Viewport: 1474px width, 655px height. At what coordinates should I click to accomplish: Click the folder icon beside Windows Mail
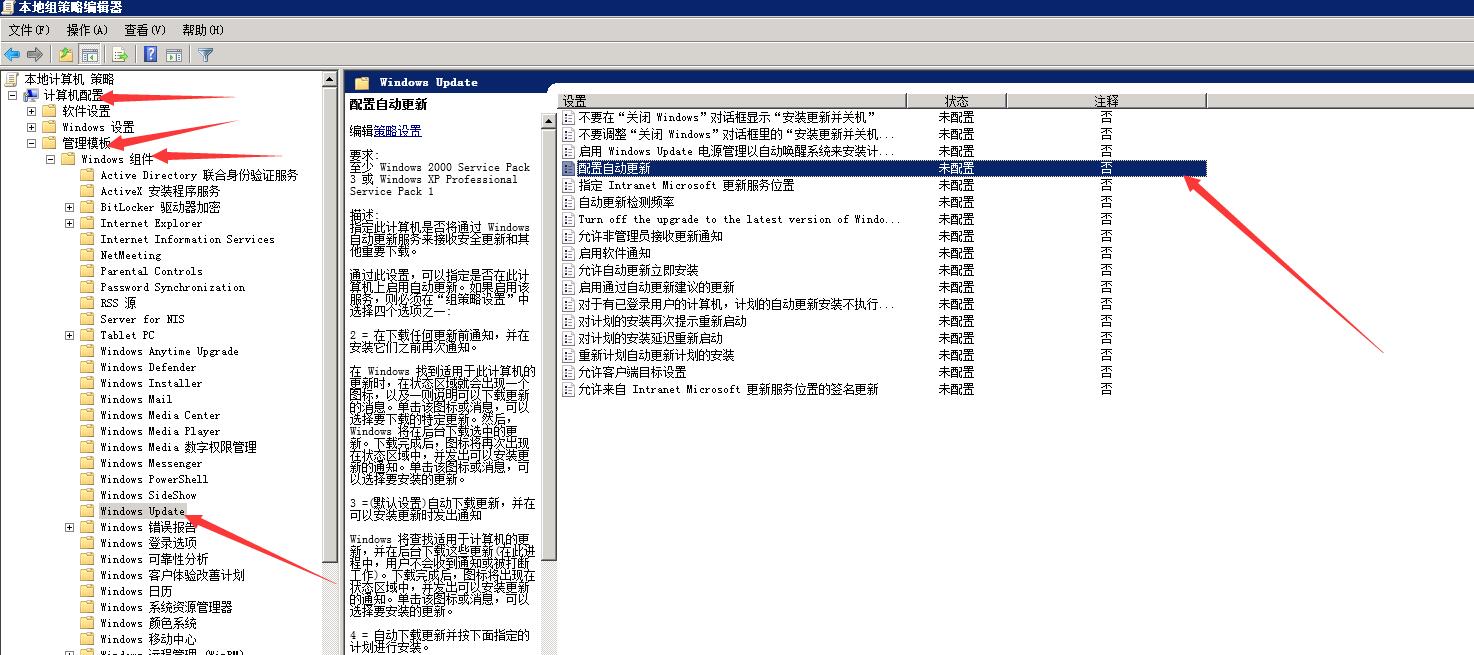[88, 399]
